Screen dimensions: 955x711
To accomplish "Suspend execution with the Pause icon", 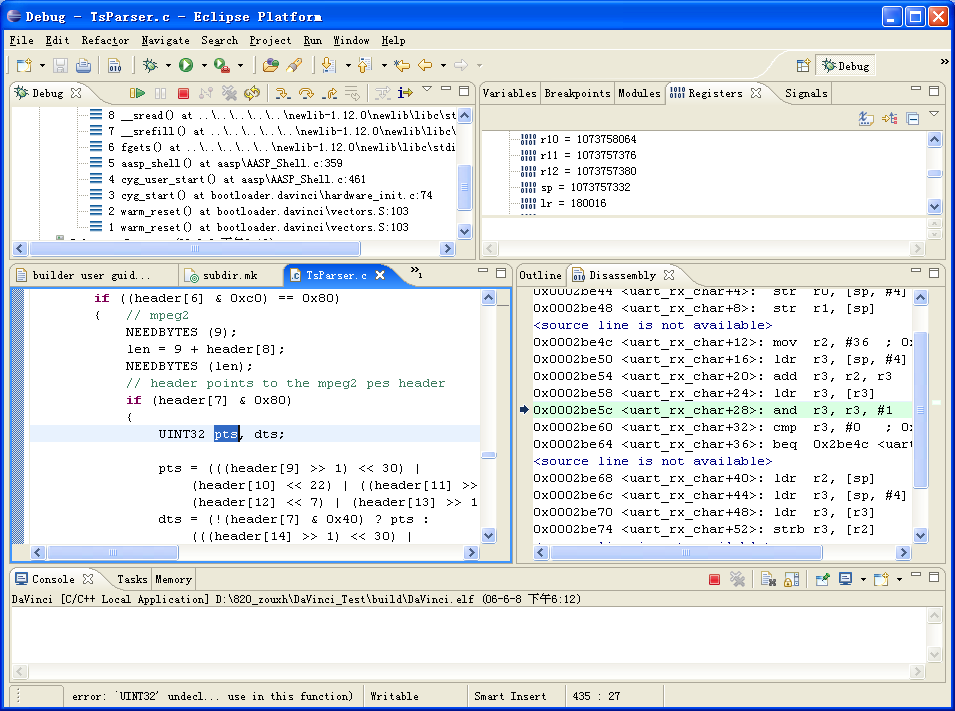I will click(161, 92).
